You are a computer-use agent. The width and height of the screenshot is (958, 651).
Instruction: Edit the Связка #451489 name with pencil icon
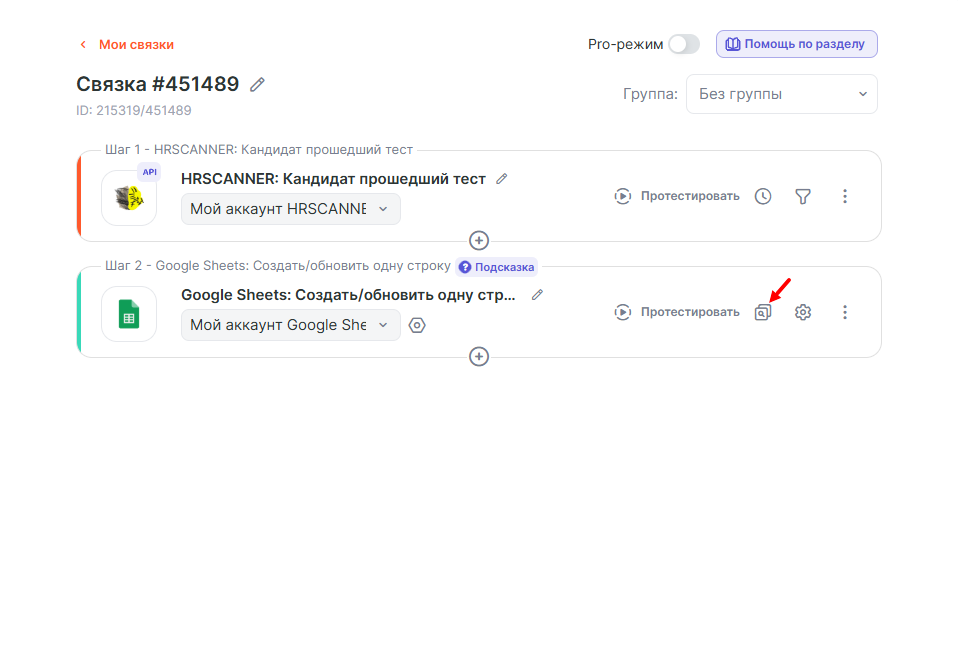point(257,85)
